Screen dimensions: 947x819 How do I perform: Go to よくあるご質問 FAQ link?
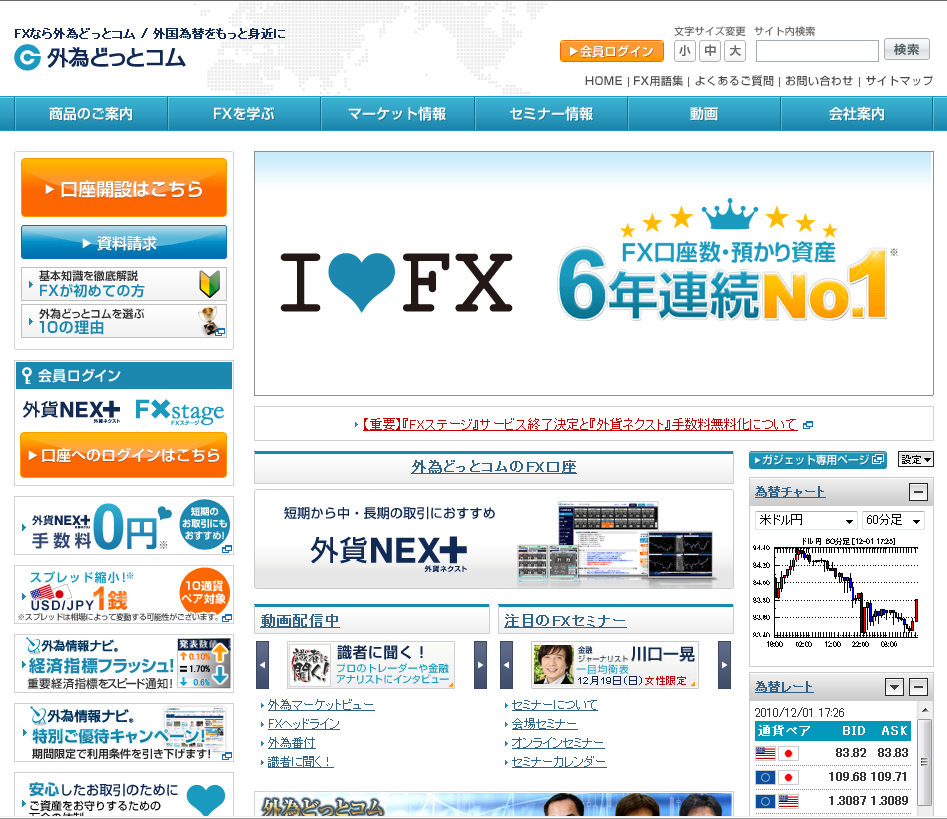point(734,81)
